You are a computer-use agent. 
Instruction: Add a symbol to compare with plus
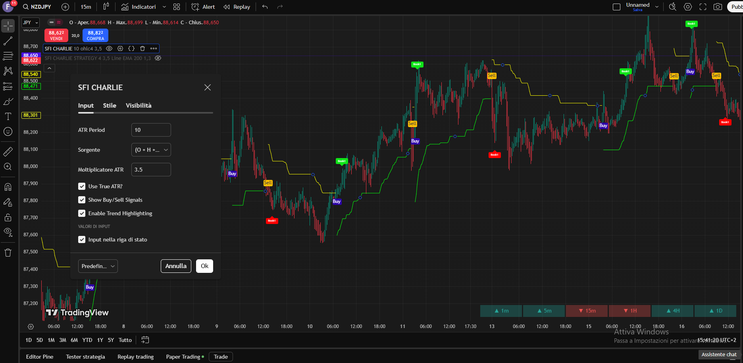65,7
